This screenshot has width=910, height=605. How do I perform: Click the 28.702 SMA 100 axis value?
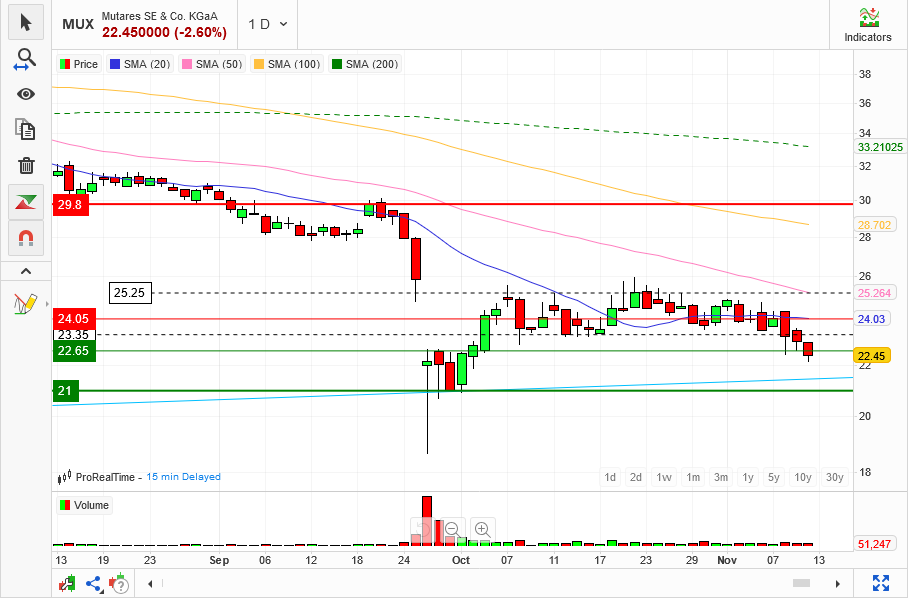874,225
